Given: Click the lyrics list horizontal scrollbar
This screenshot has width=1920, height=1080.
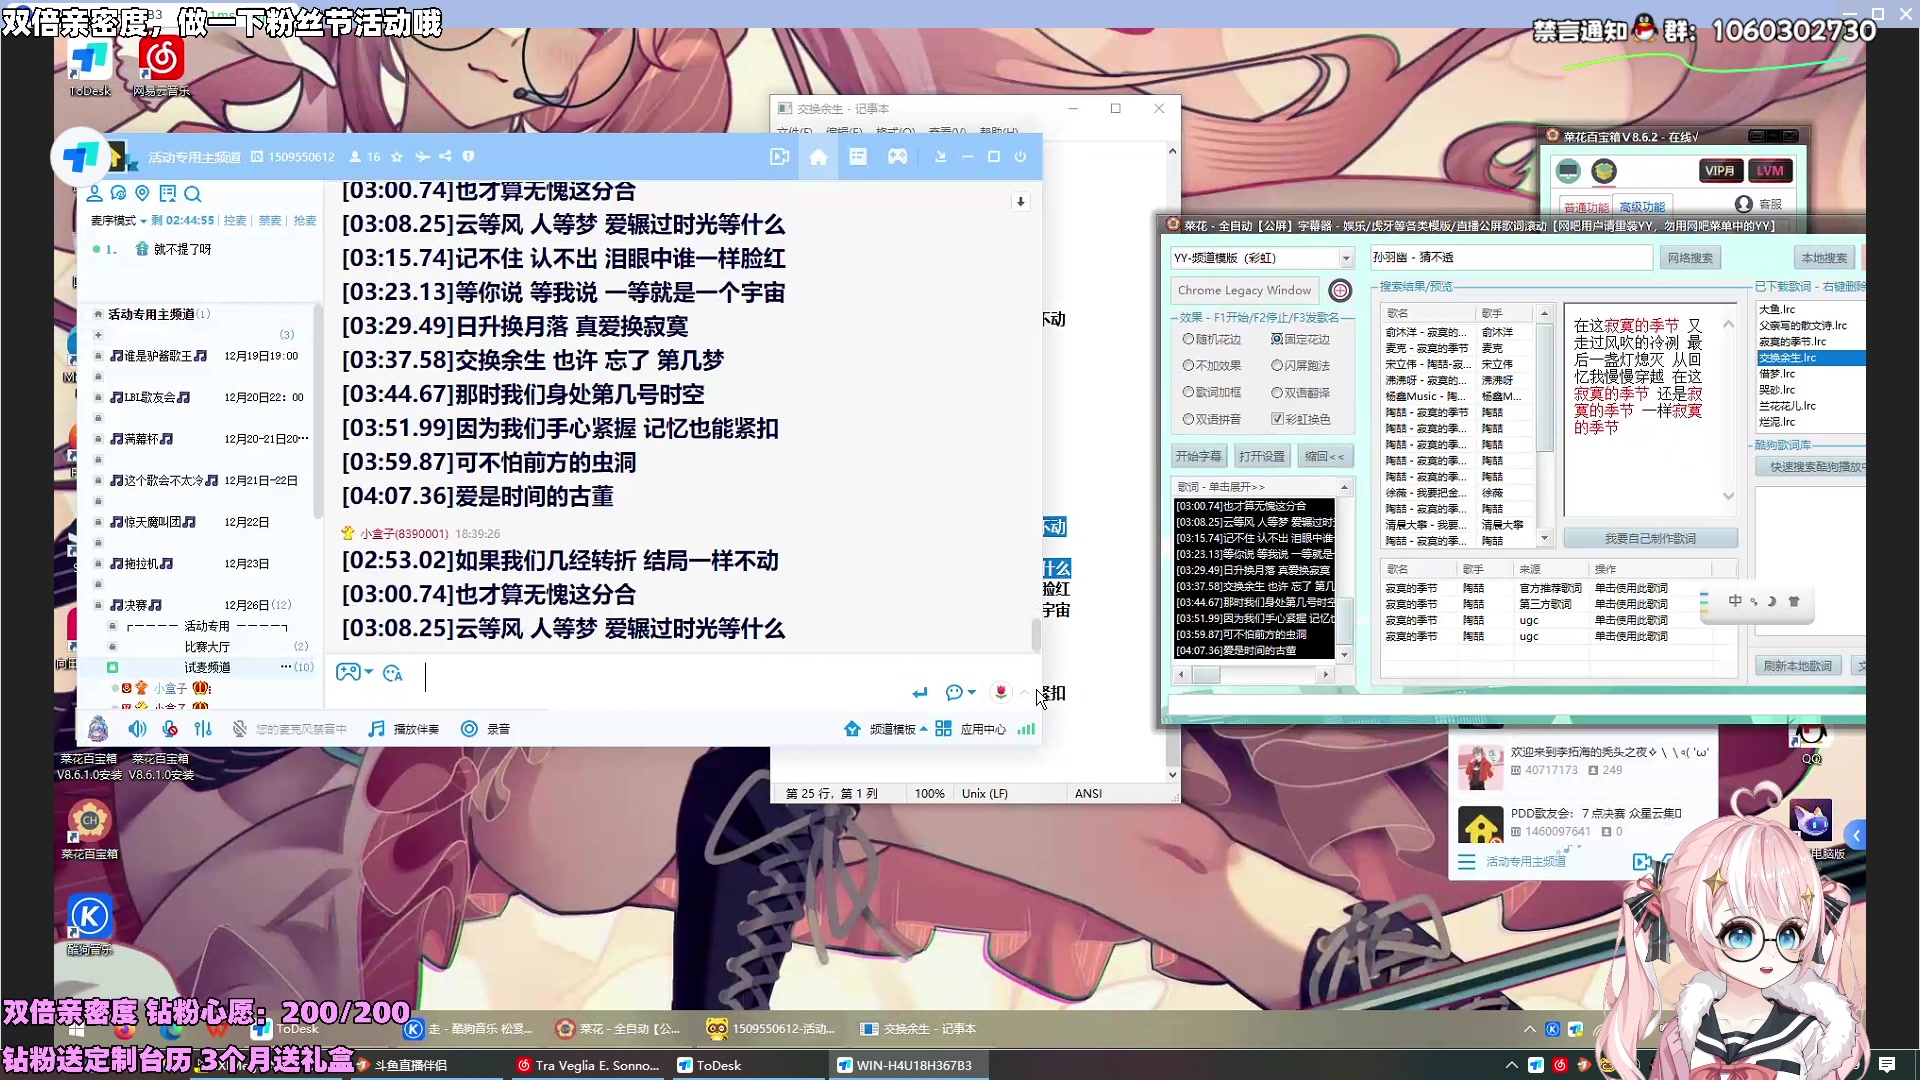Looking at the screenshot, I should click(x=1253, y=675).
